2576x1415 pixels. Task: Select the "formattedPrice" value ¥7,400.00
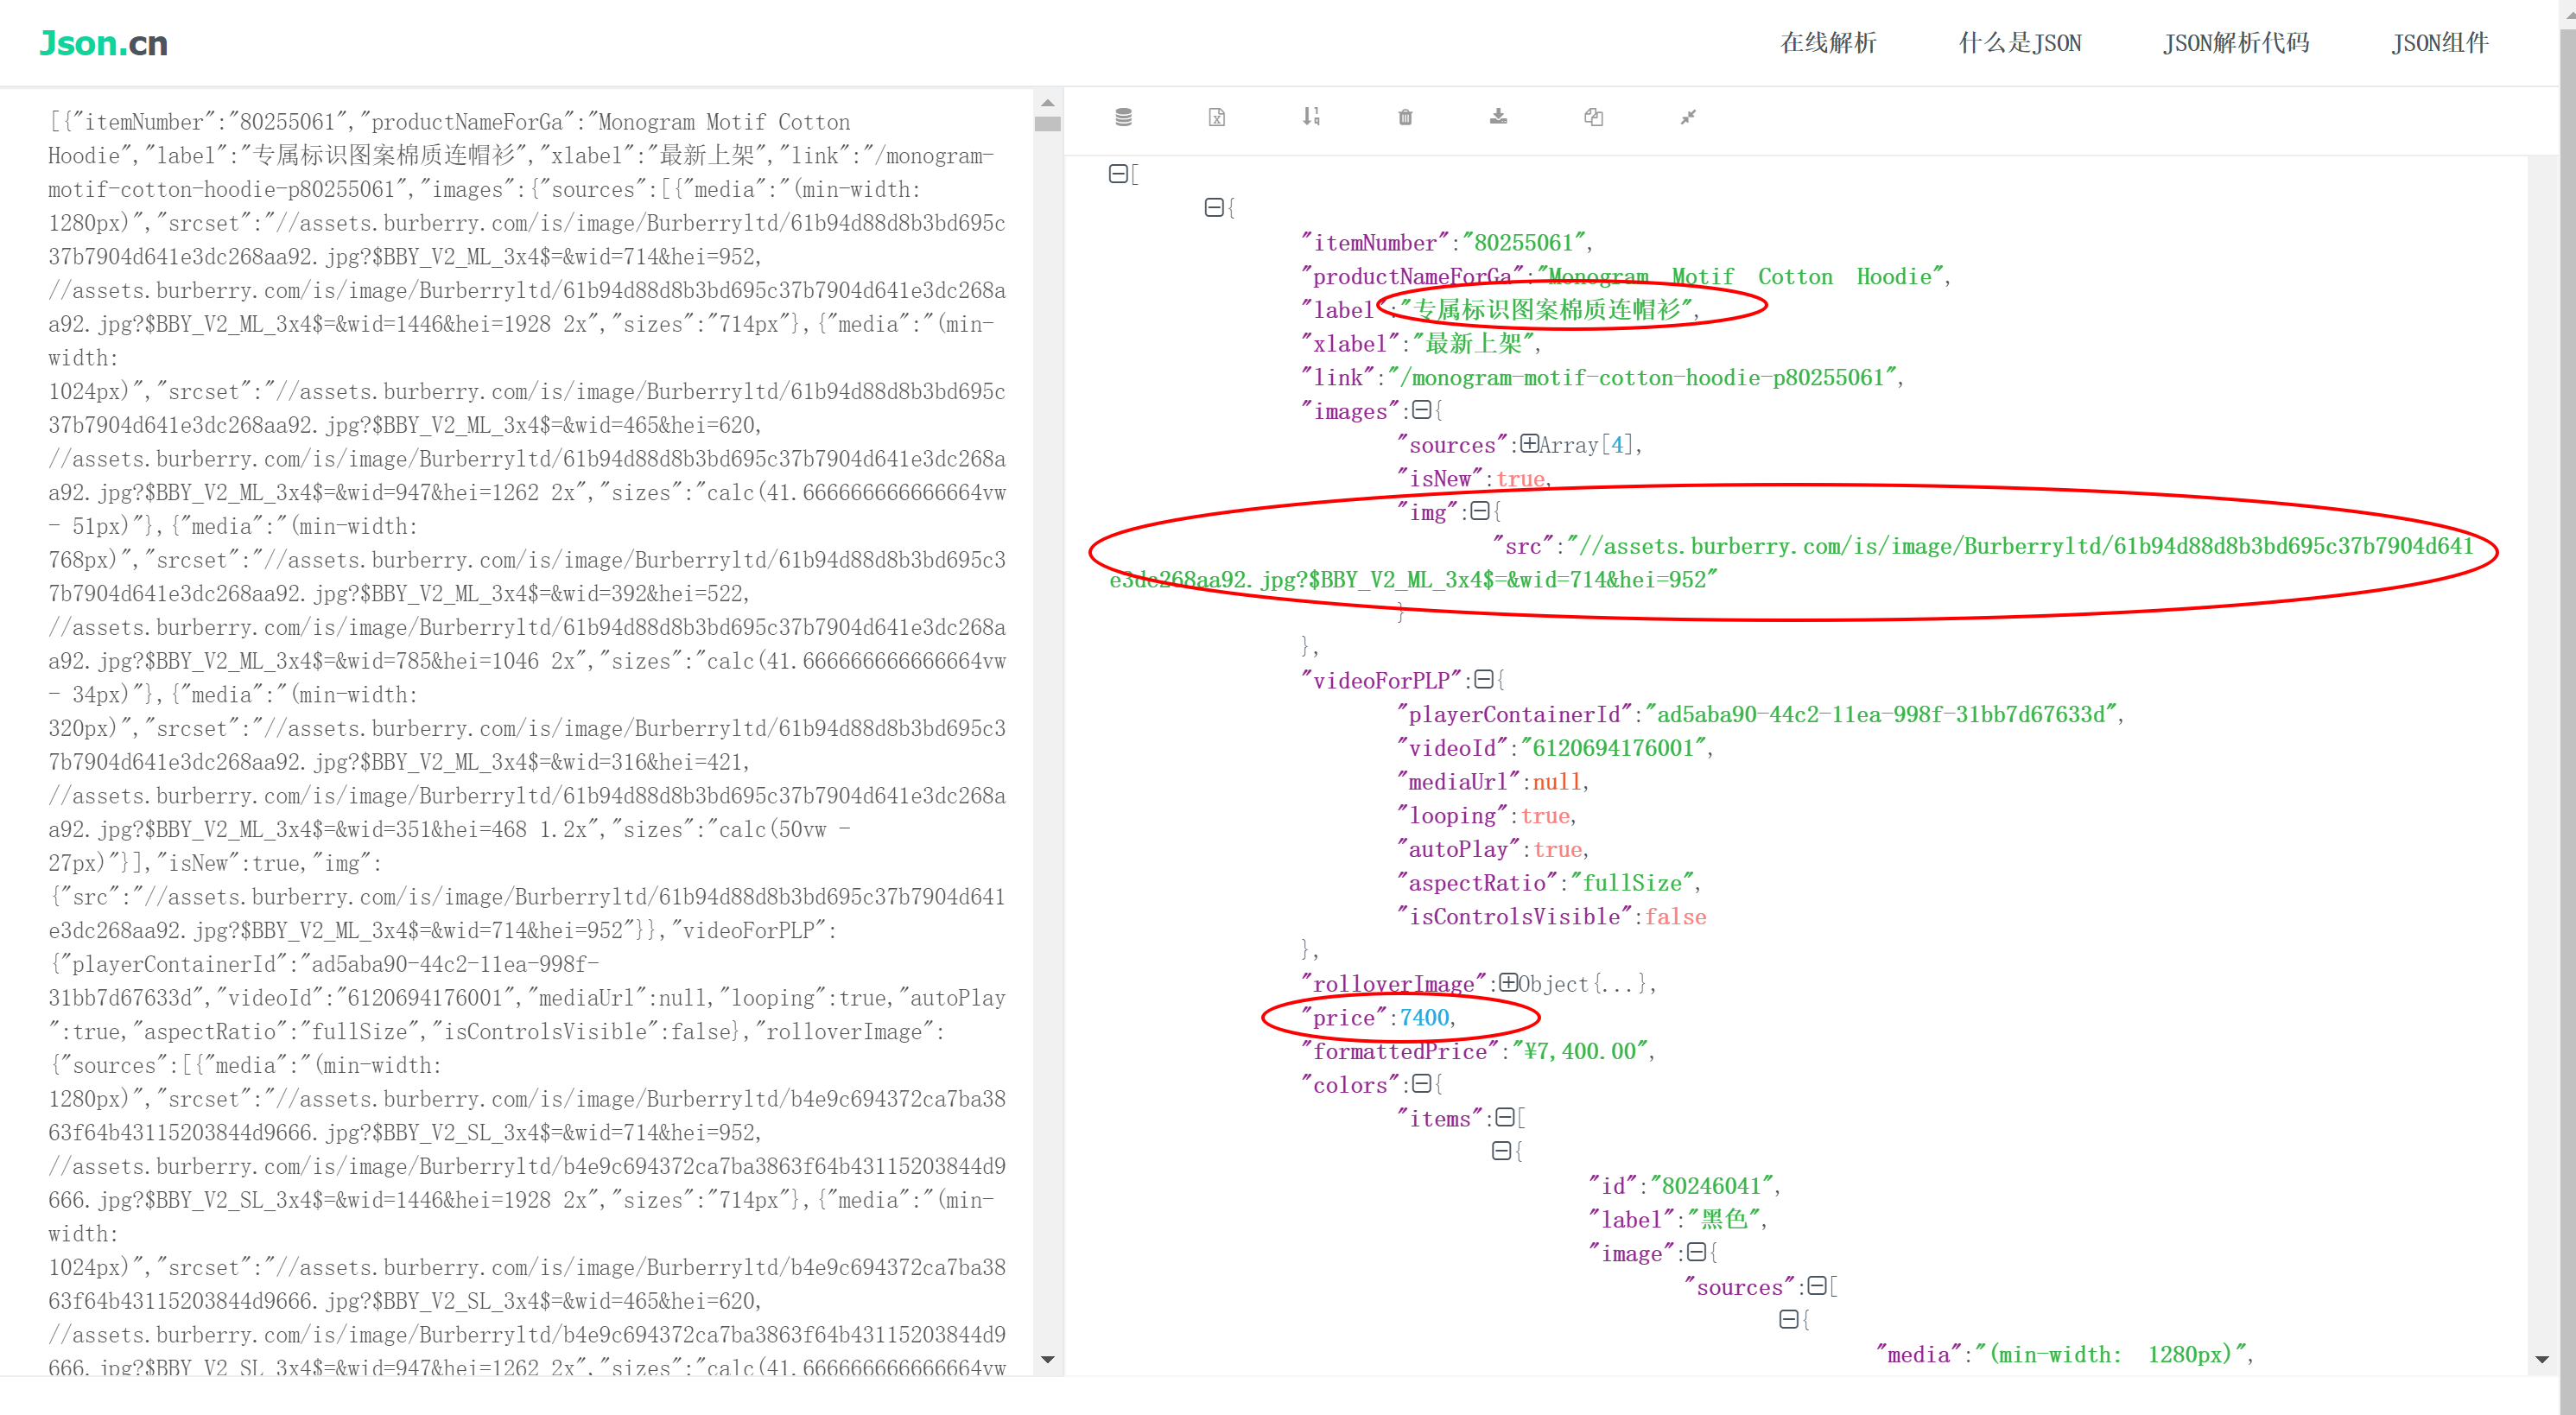1579,1051
